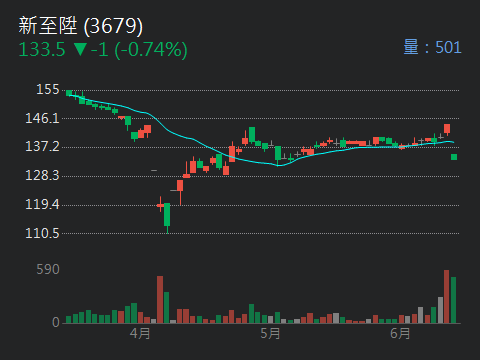Click the 6月 date axis label
This screenshot has height=360, width=480.
(400, 333)
